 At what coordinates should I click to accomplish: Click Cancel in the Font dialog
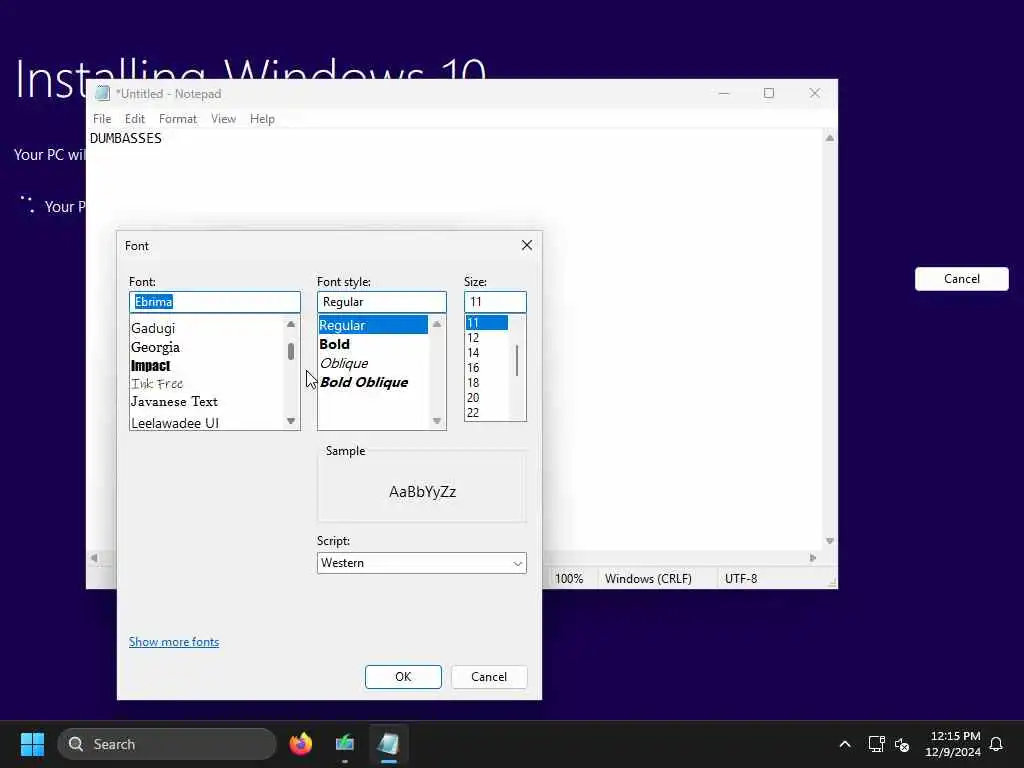488,677
